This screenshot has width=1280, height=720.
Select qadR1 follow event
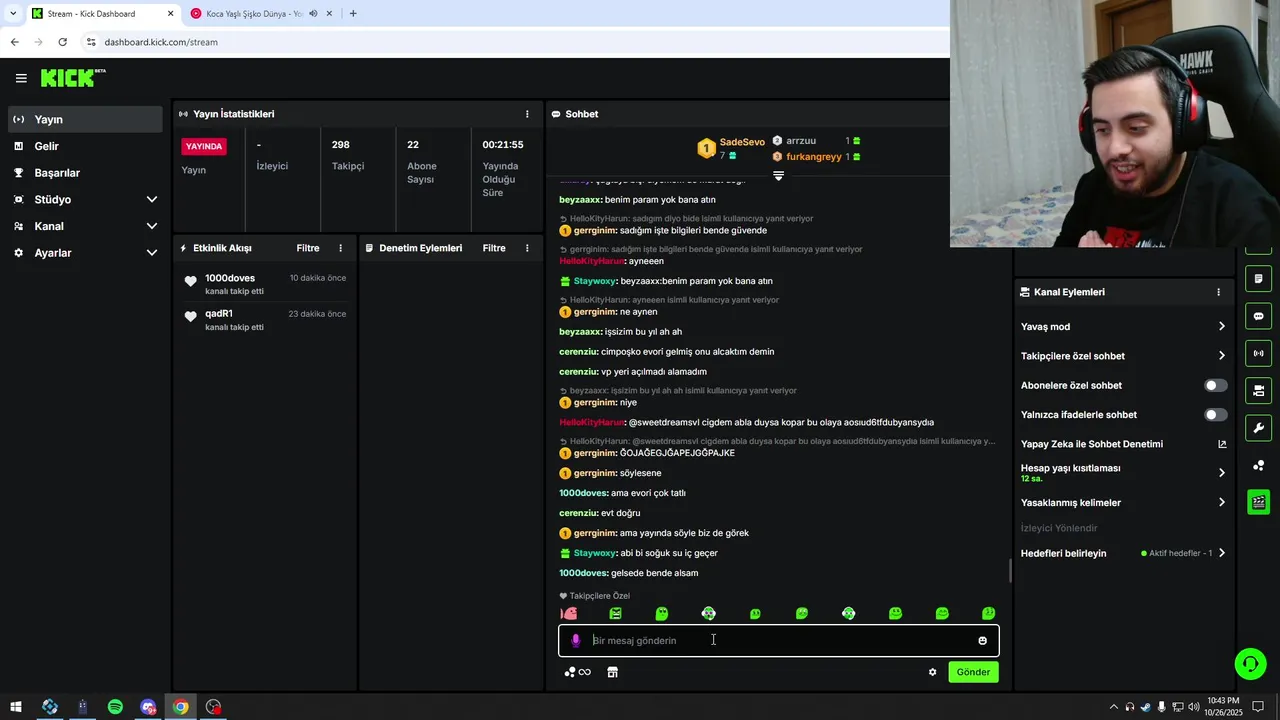click(x=265, y=320)
